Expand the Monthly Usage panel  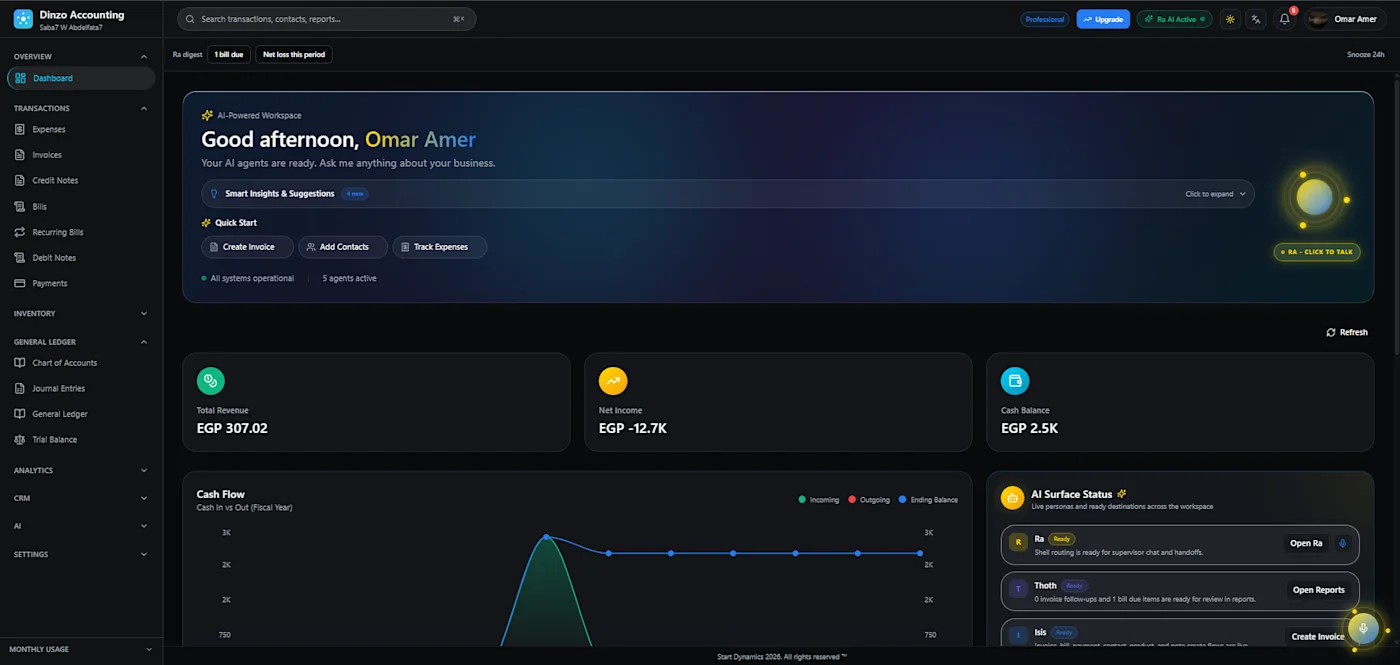(x=81, y=649)
